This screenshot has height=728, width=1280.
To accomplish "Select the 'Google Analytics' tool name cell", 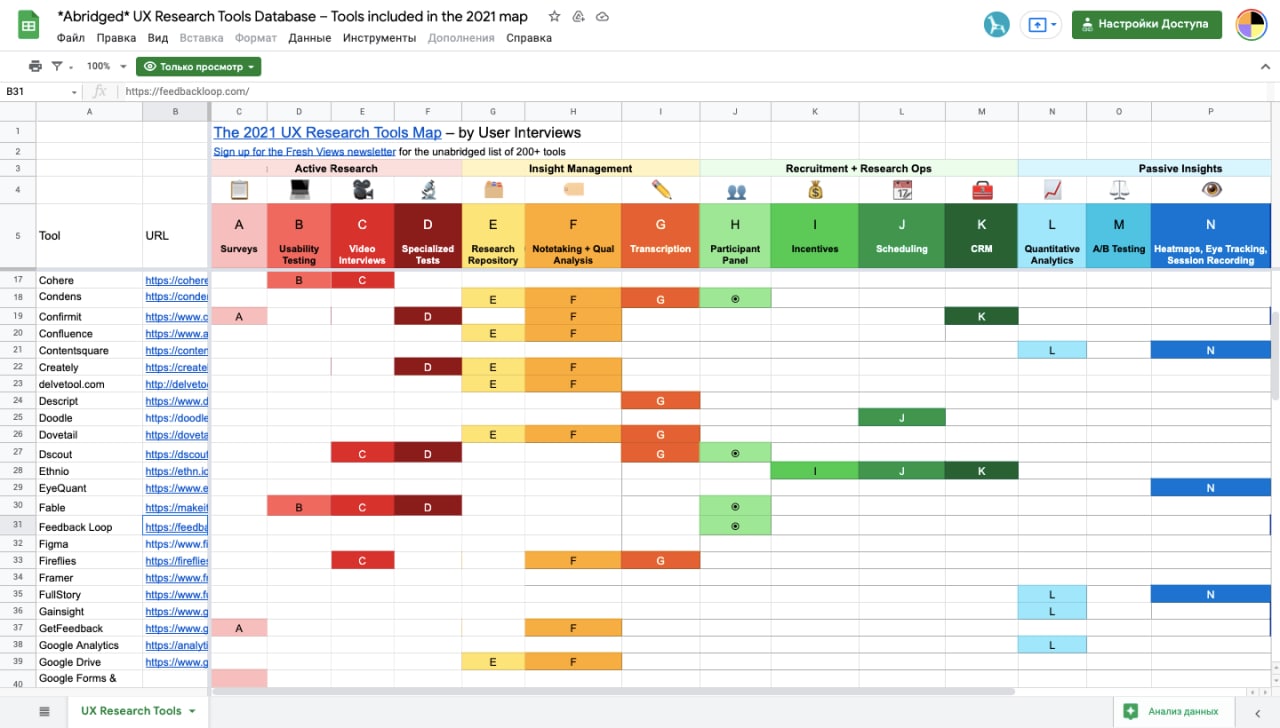I will [89, 645].
